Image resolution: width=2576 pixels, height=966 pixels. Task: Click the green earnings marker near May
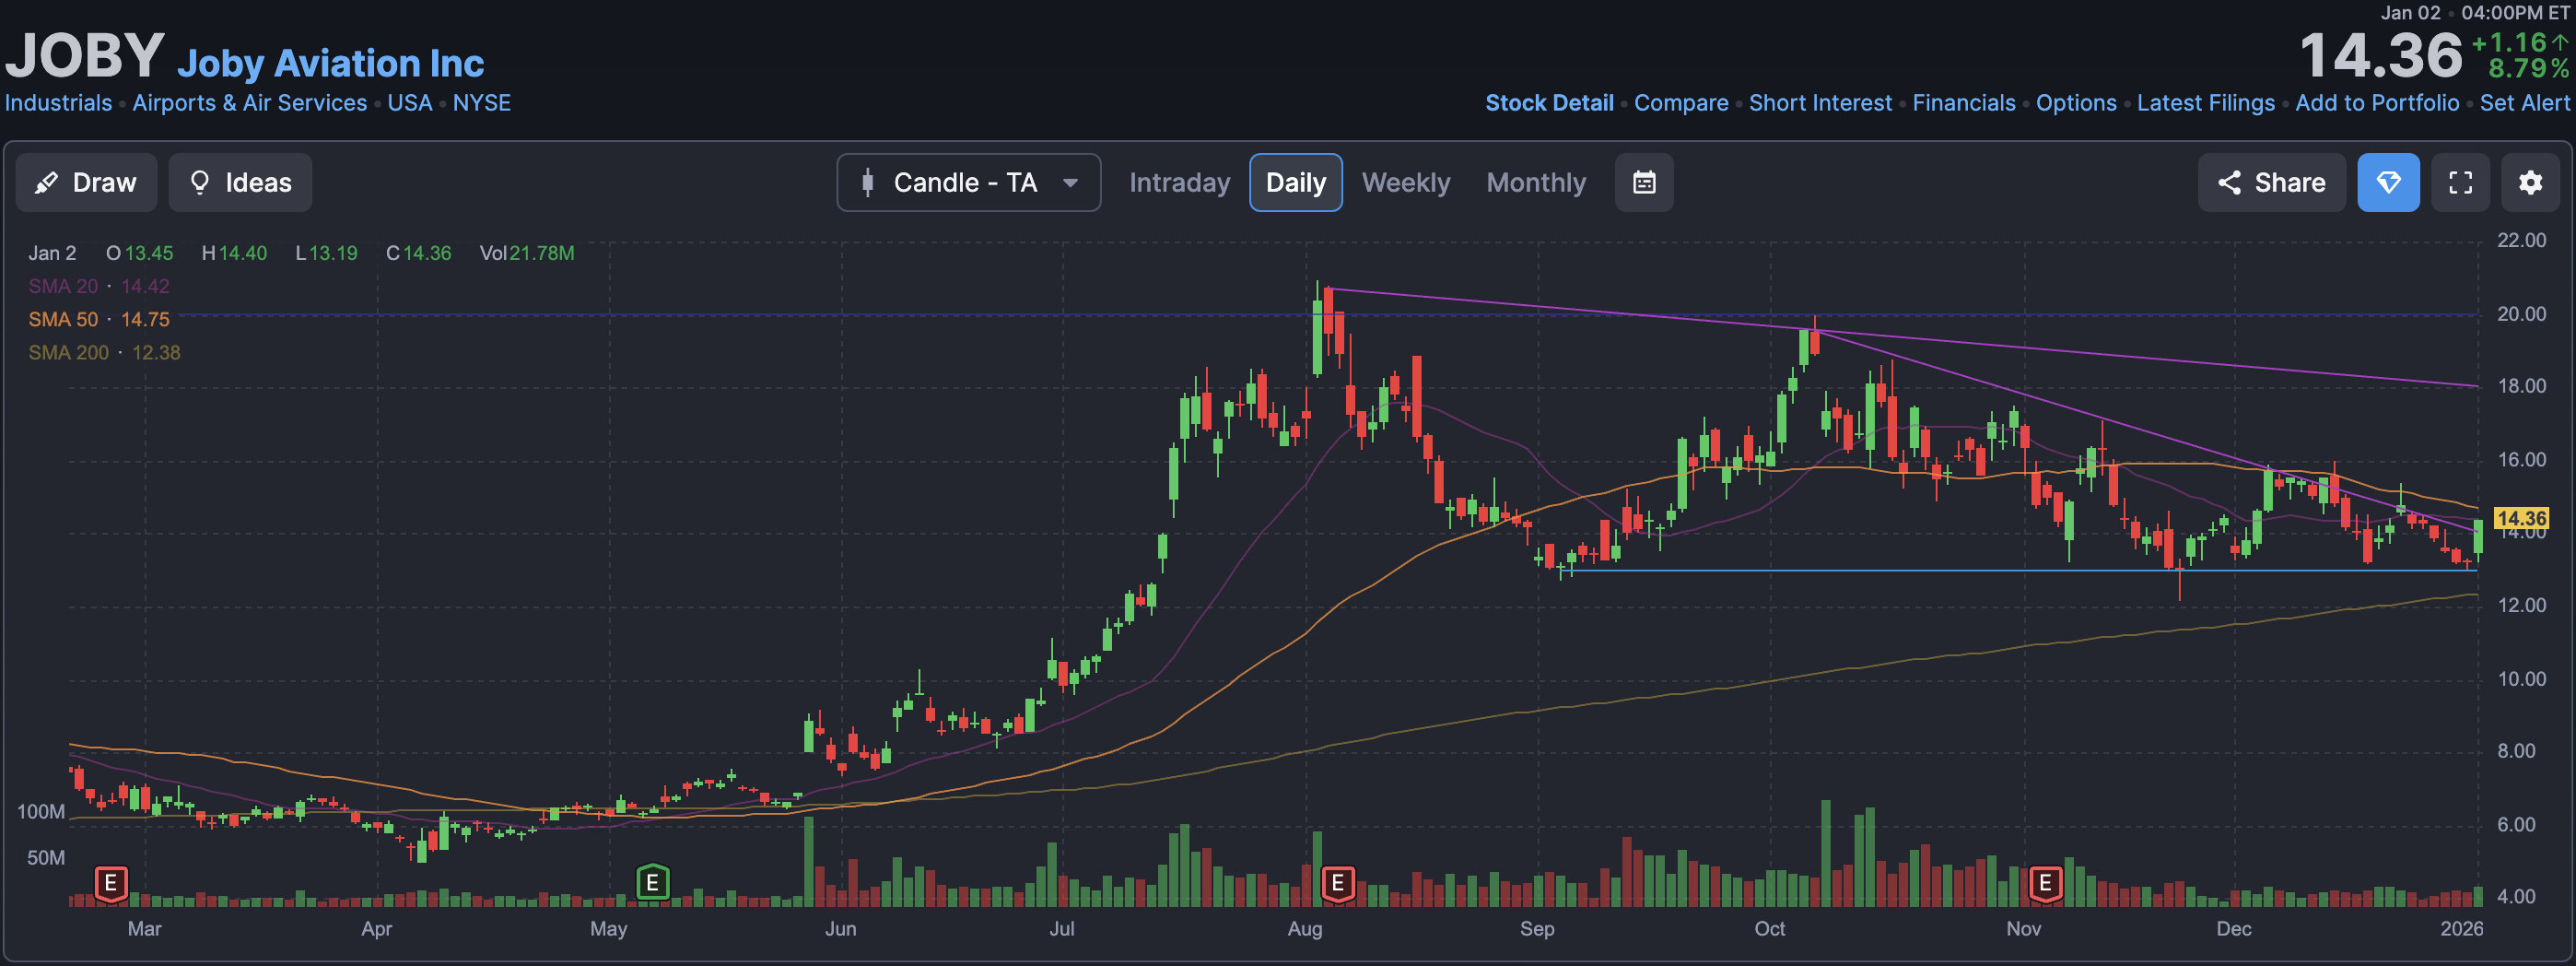652,883
